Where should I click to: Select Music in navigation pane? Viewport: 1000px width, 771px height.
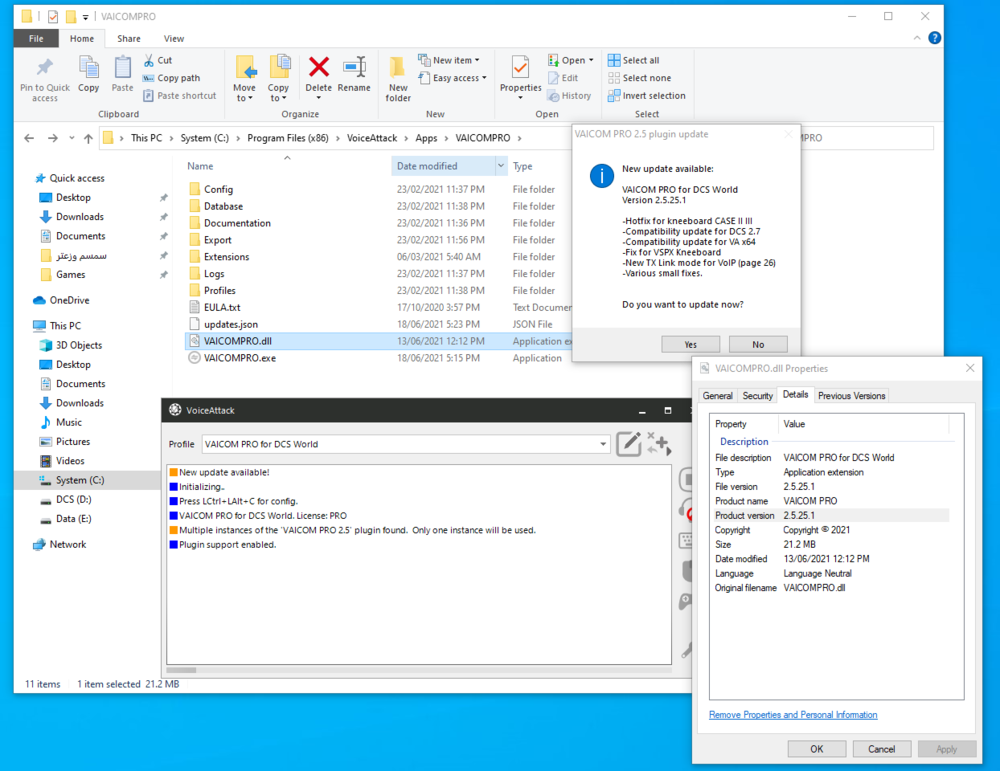pos(68,422)
